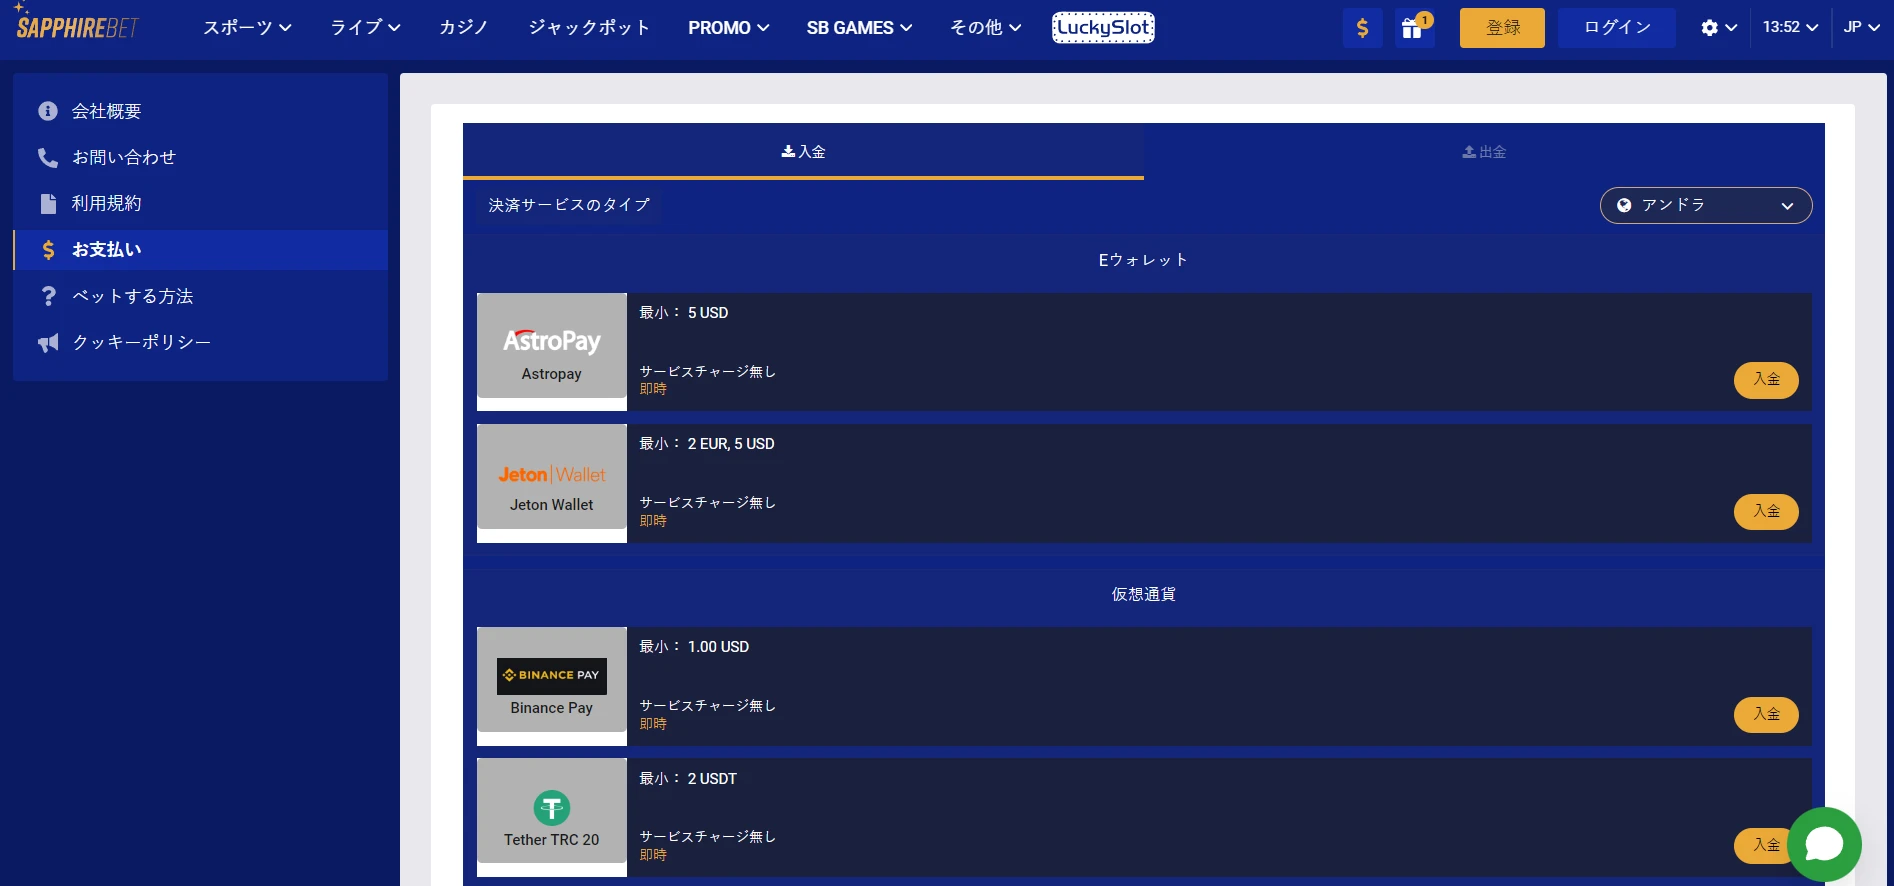Open the gift box bonus icon
Screen dimensions: 1894x886
[1414, 28]
